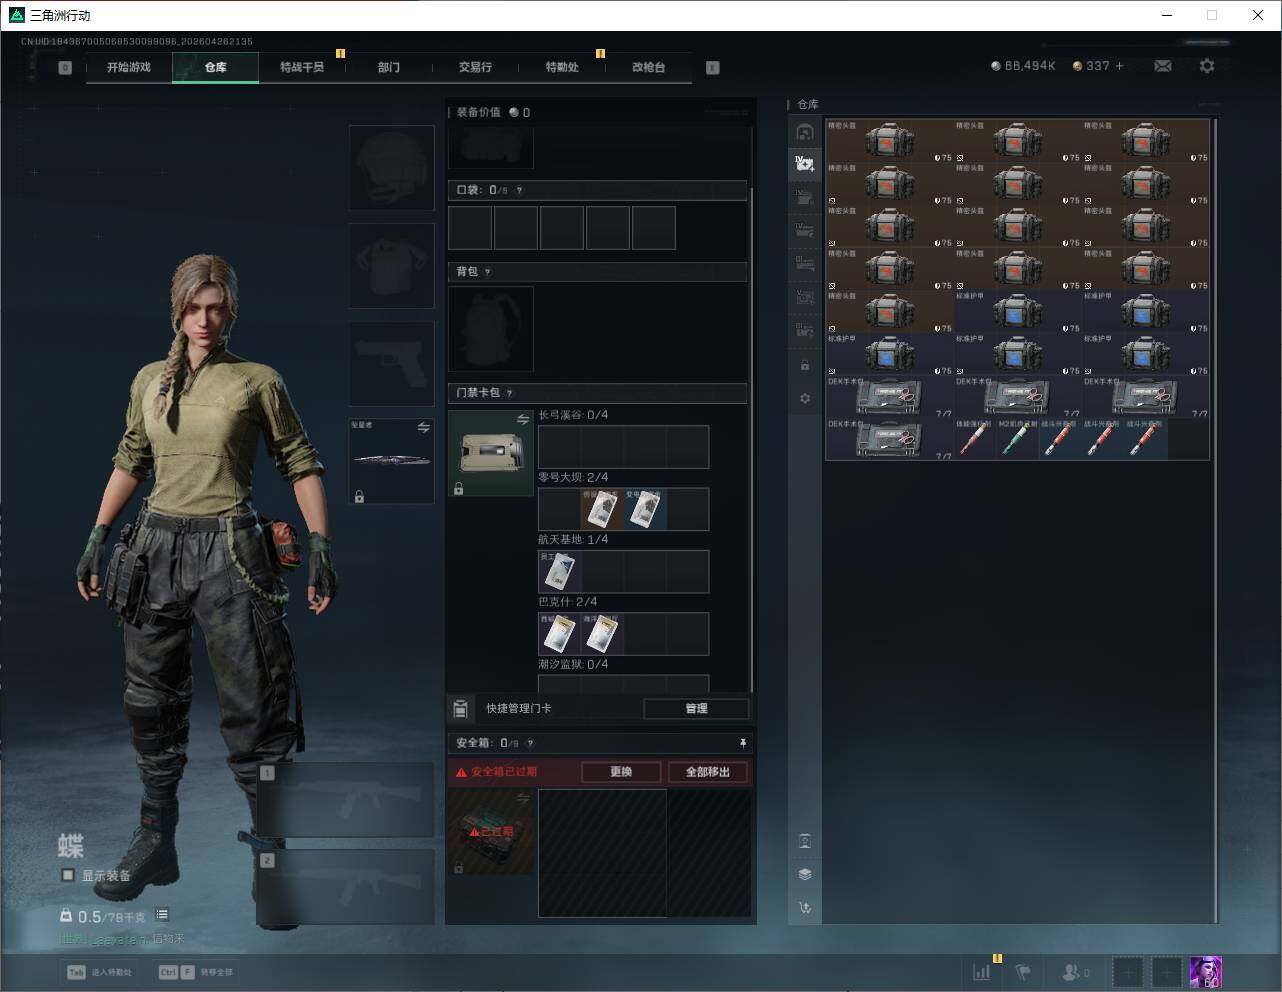Open the 改枪台 tab
Screen dimensions: 1282x992
click(648, 67)
